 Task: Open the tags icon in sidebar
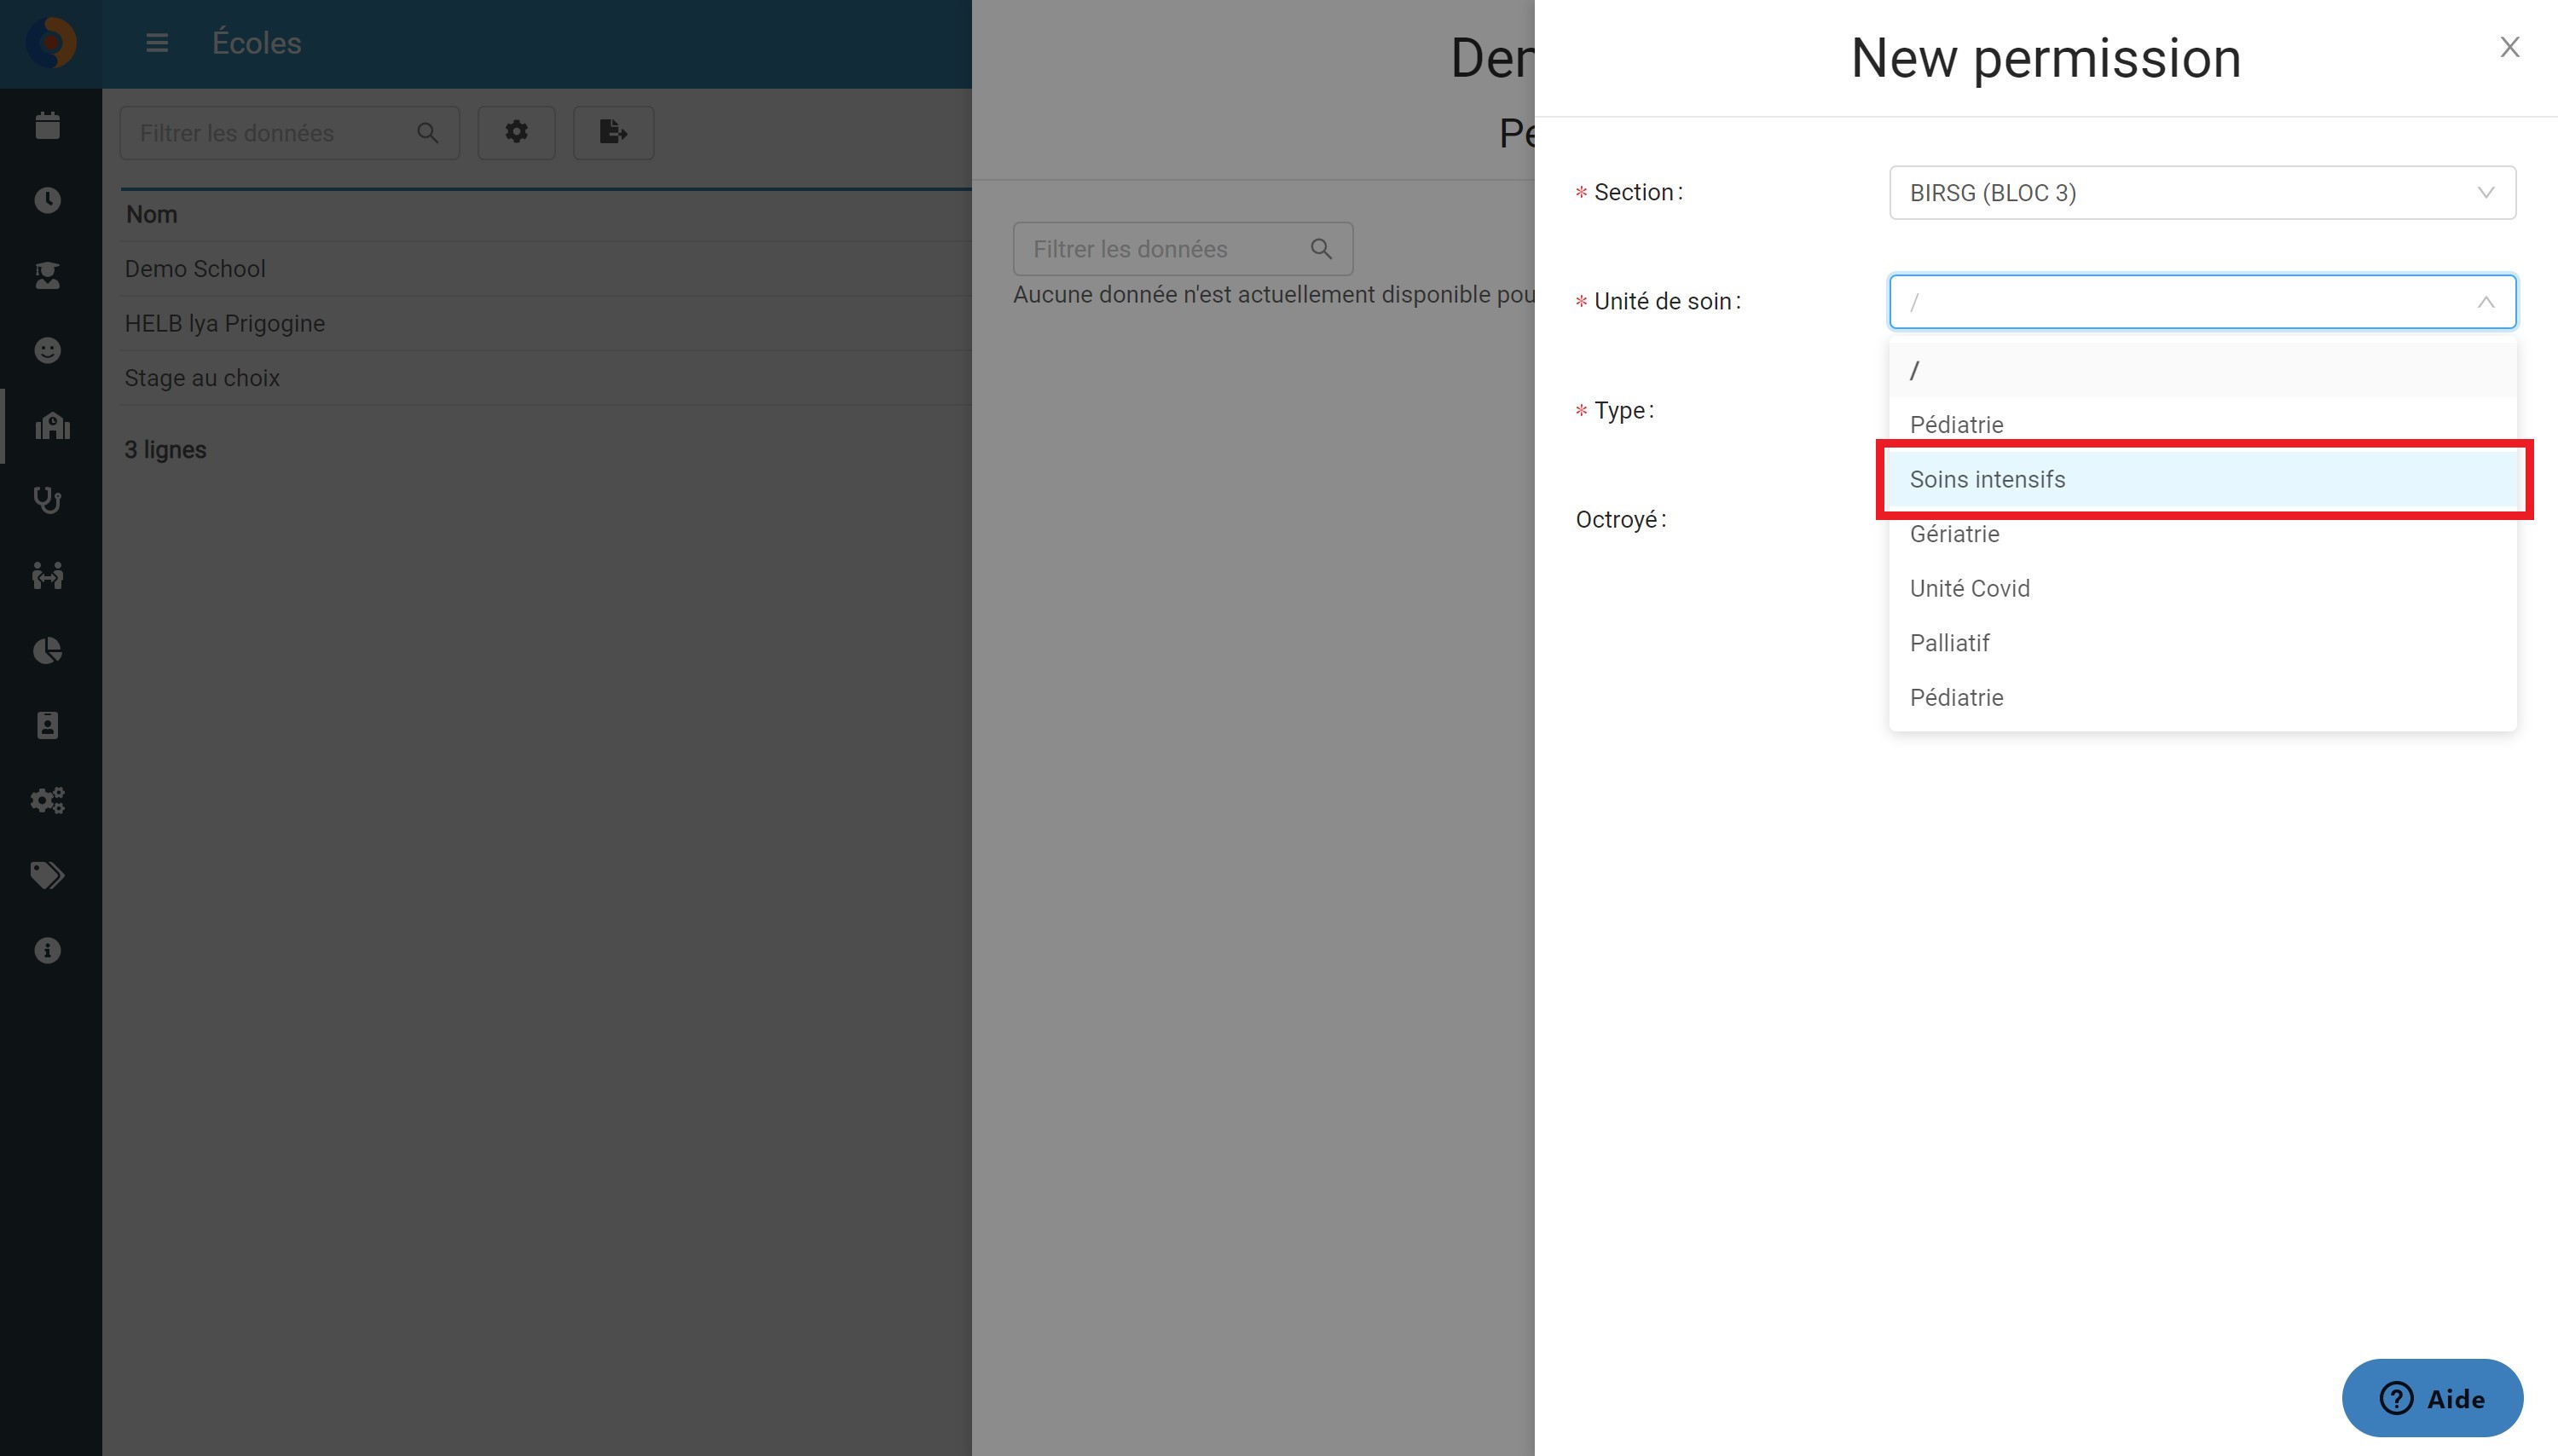pos(47,875)
